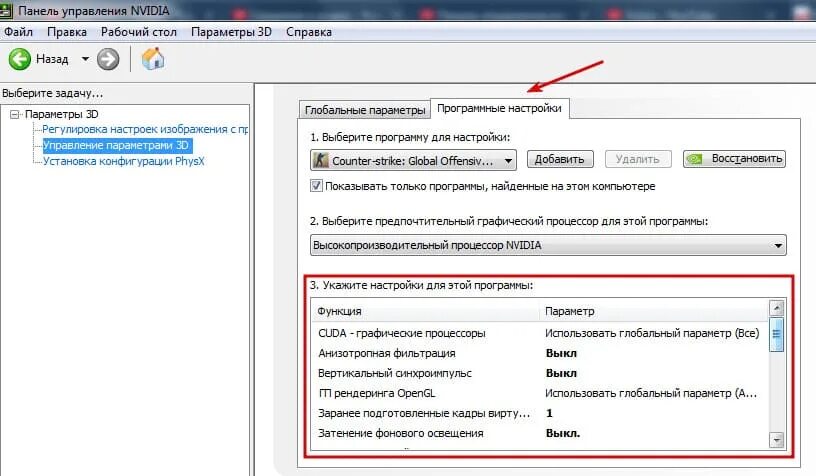816x476 pixels.
Task: Click the Назад label
Action: (52, 59)
